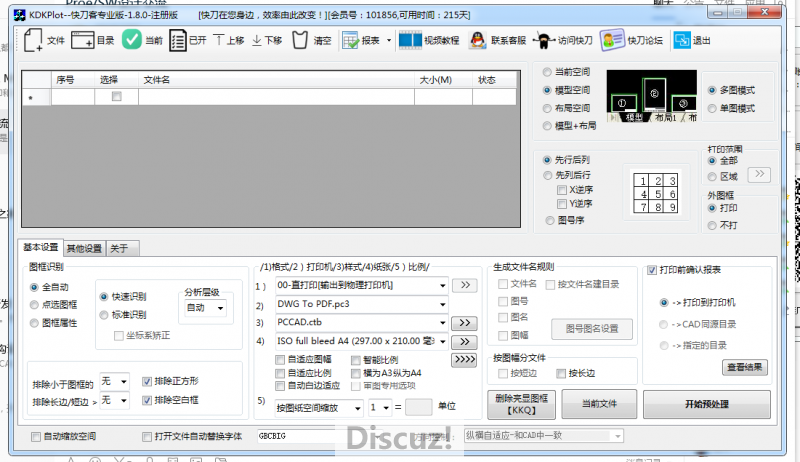Click the 1-9 print order grid diagram

point(656,193)
